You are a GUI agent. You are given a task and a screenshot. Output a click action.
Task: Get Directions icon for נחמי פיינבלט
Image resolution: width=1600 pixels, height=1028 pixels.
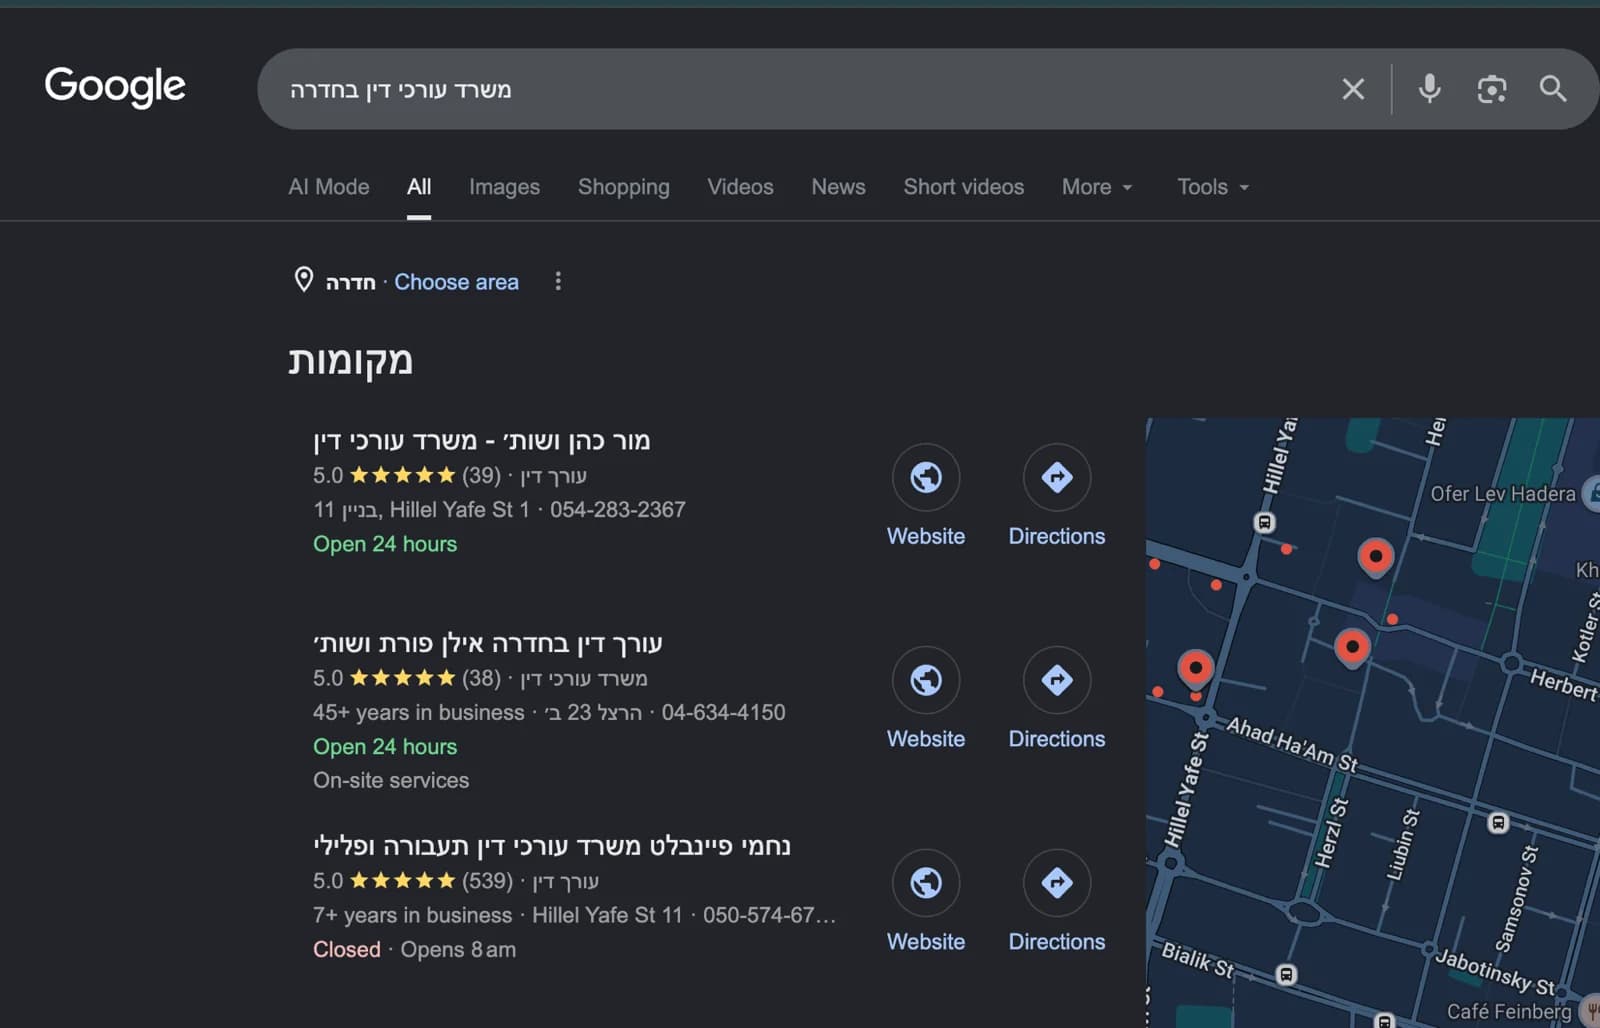(1057, 883)
